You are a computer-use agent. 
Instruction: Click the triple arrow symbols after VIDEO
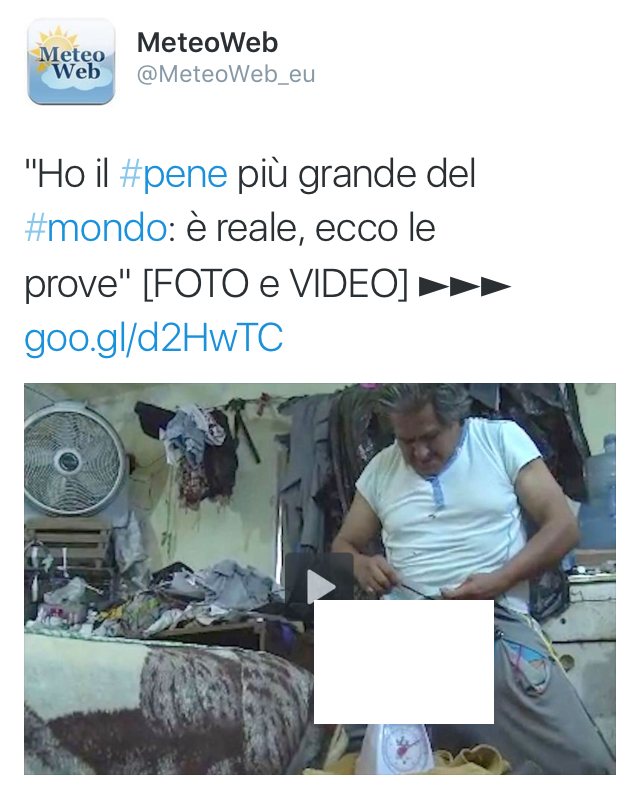click(464, 286)
